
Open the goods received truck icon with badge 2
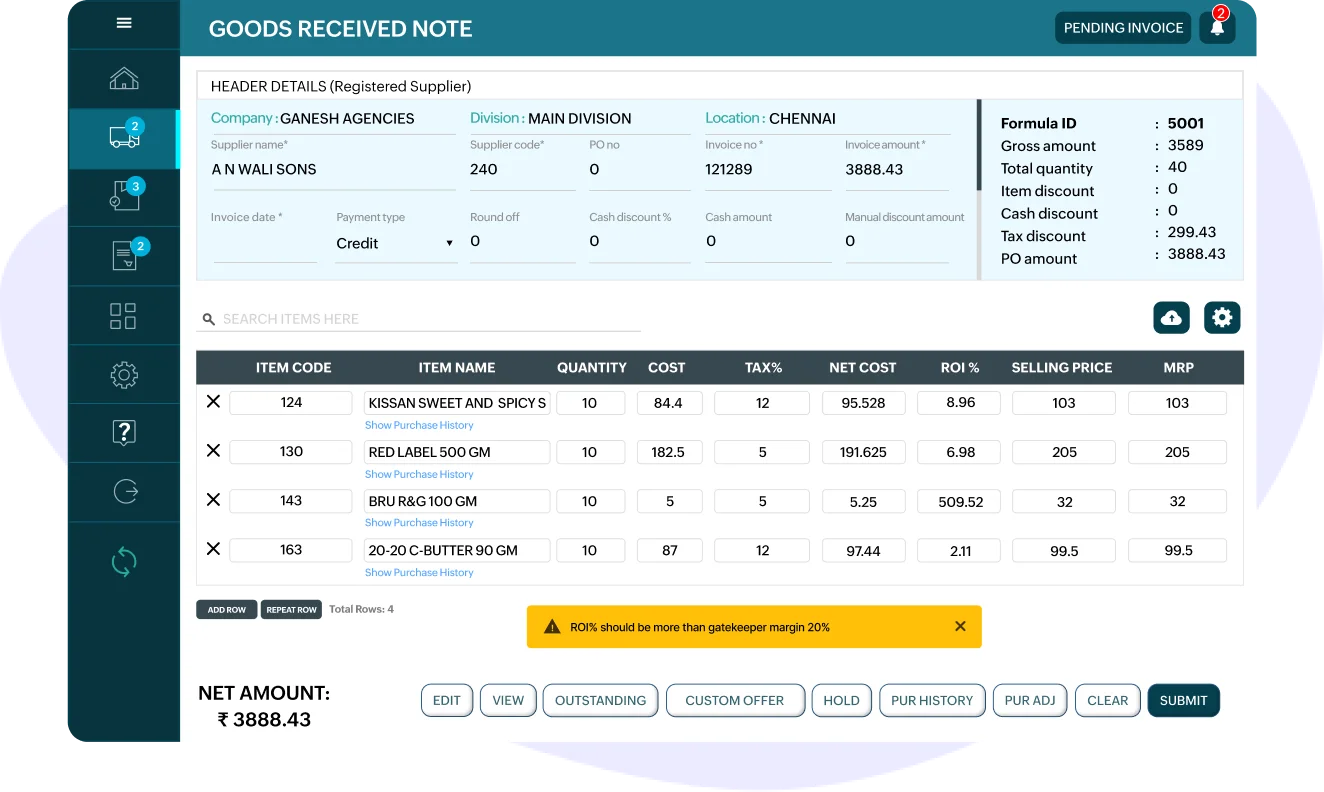click(x=124, y=138)
